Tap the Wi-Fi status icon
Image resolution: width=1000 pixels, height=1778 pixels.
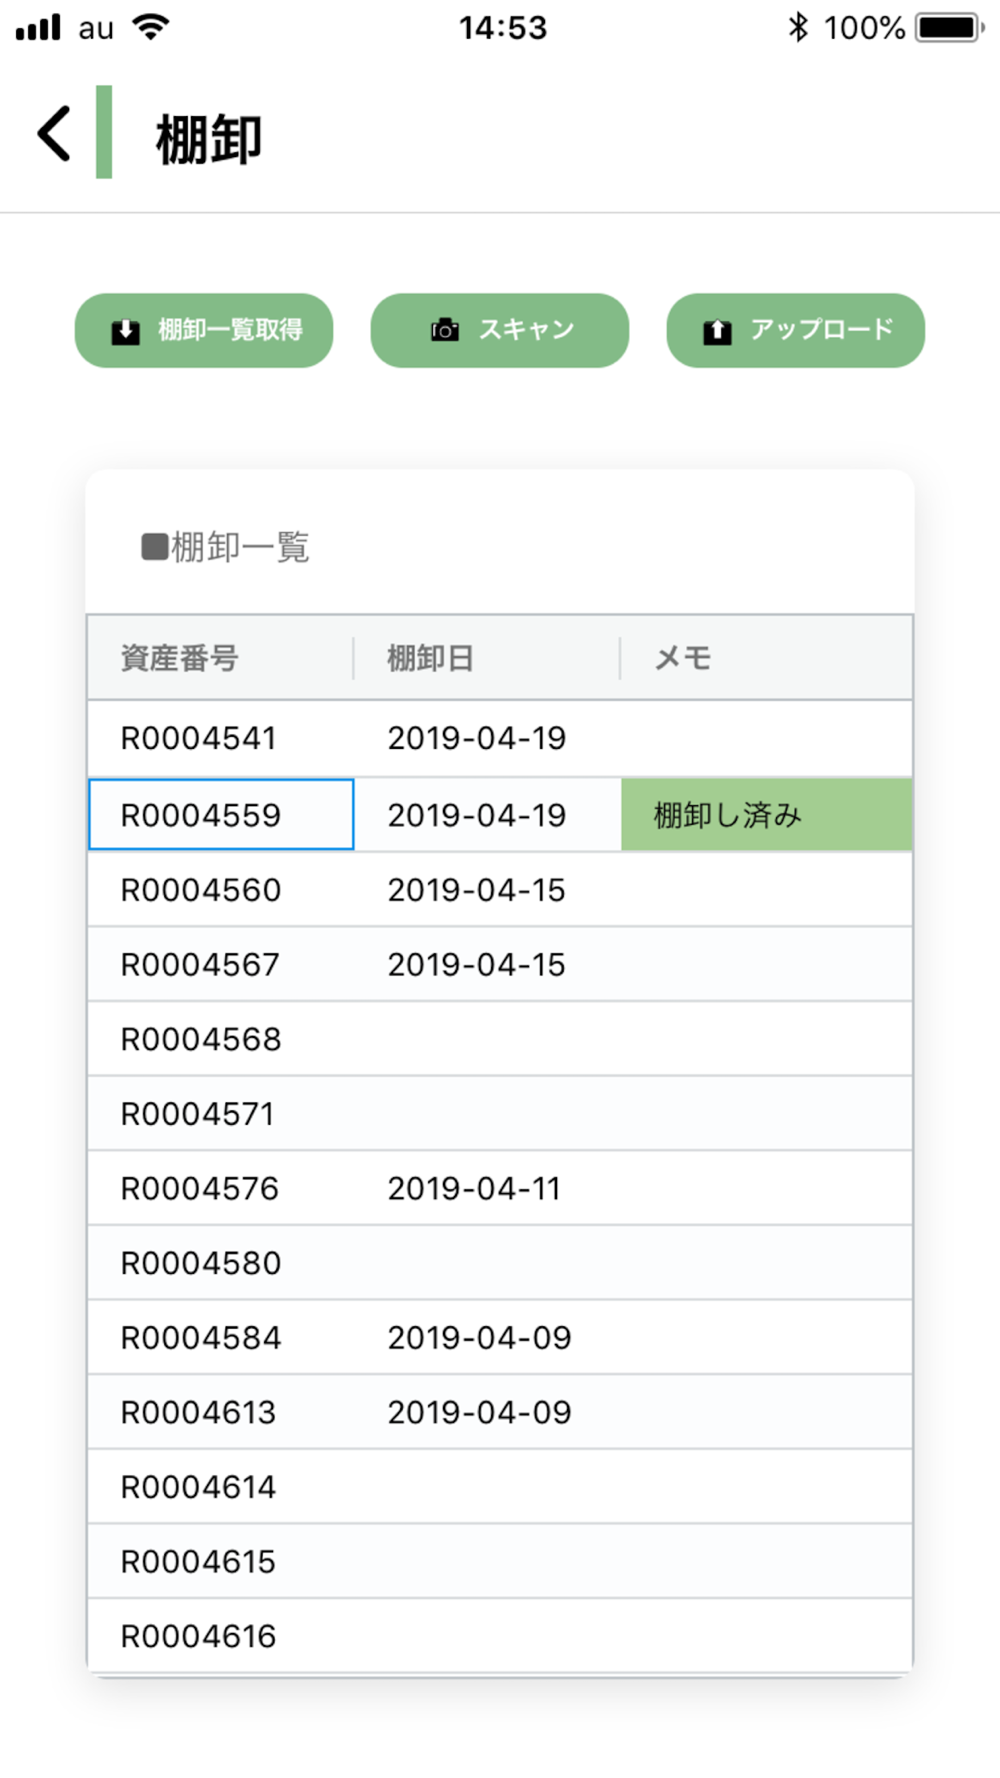[x=150, y=27]
